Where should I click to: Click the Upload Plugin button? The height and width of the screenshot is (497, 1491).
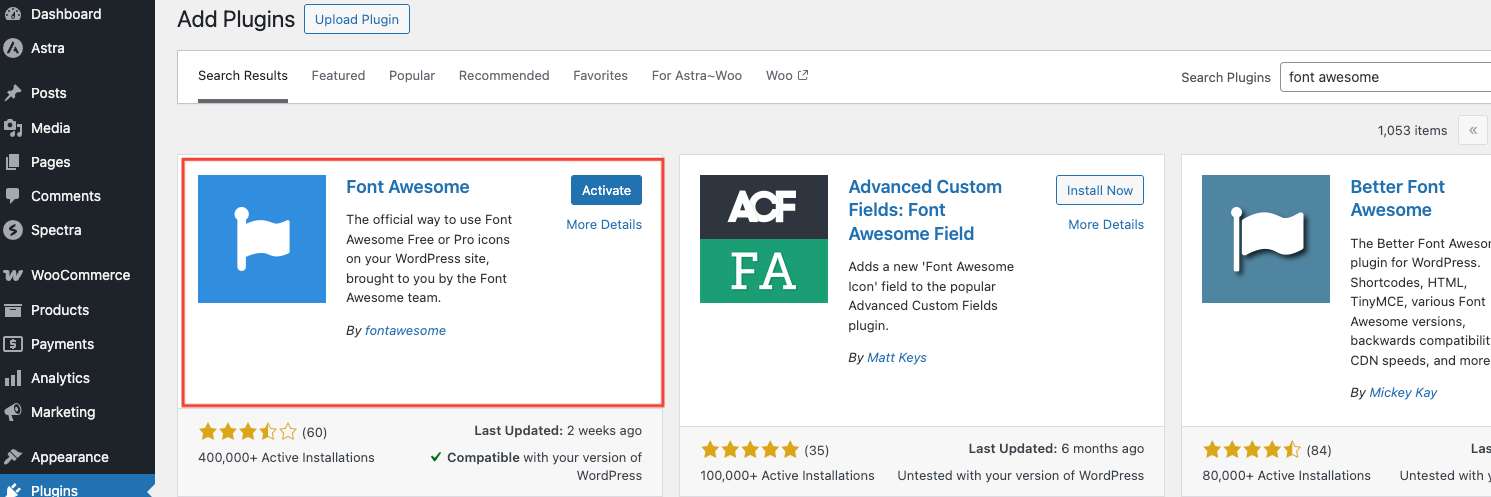pos(357,19)
